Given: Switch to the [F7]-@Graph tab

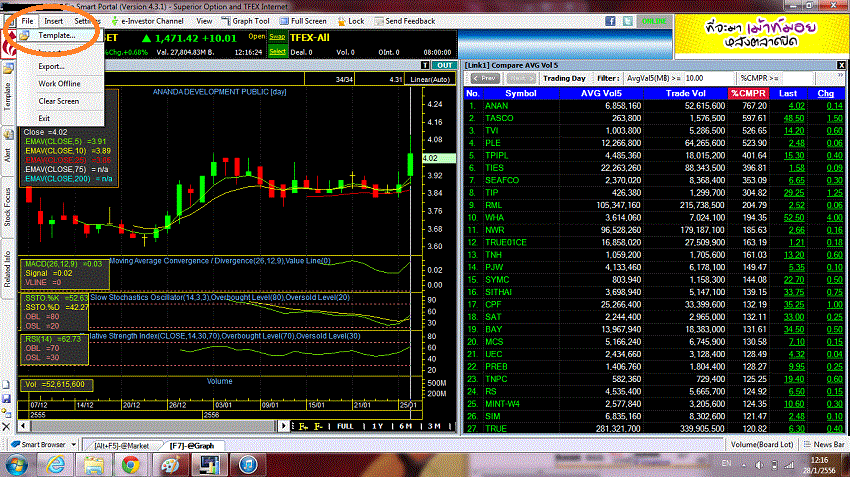Looking at the screenshot, I should (x=192, y=446).
